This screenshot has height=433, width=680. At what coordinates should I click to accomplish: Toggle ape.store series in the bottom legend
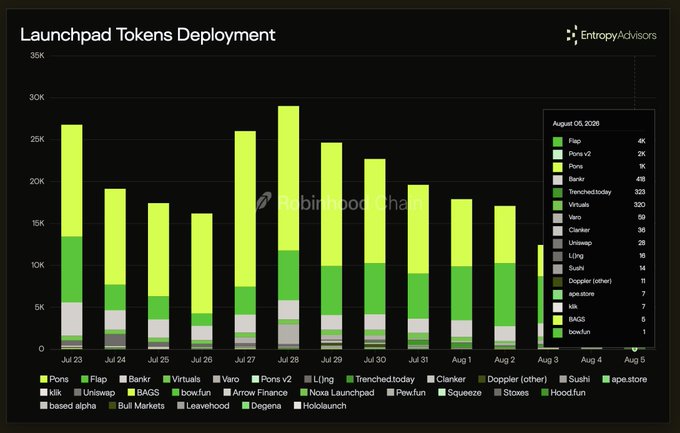(x=624, y=379)
